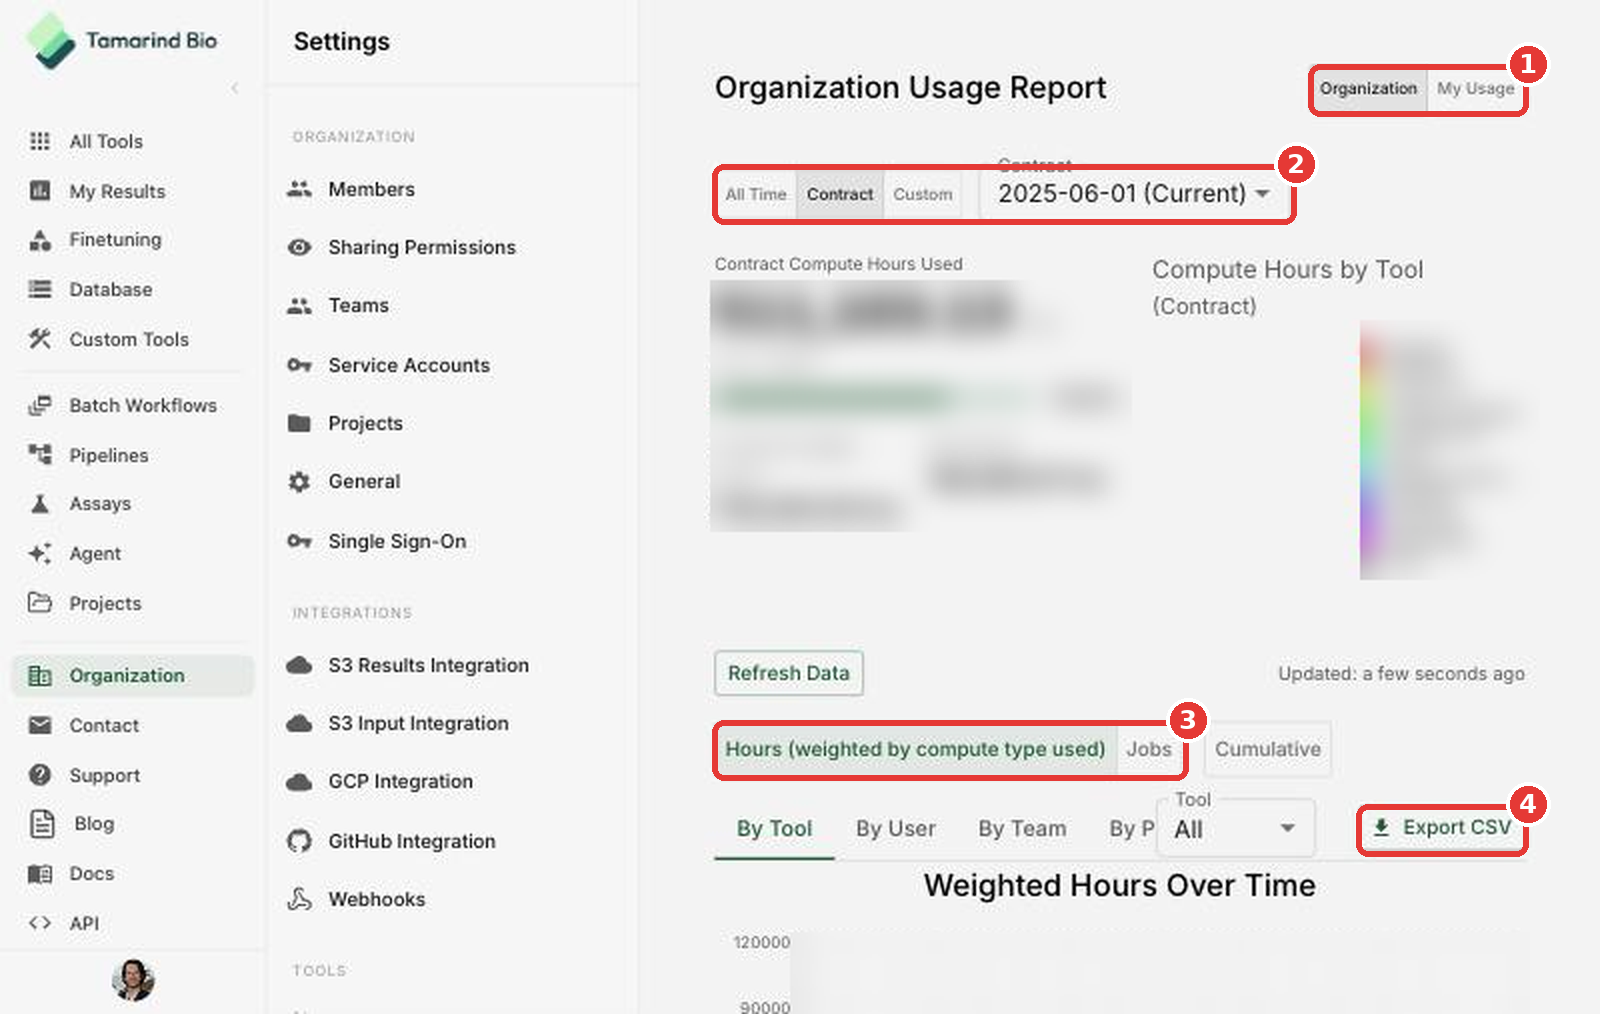The height and width of the screenshot is (1014, 1600).
Task: Click the Finetuning shapes icon
Action: tap(40, 240)
